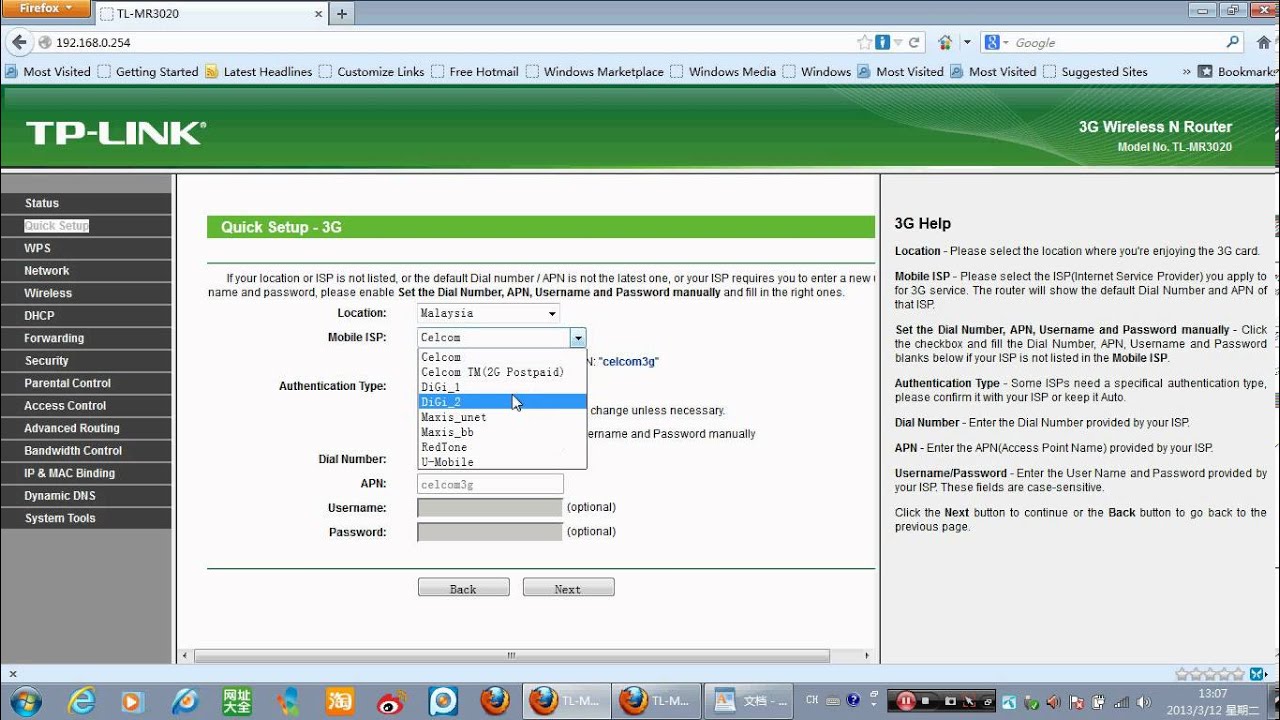Choose Celcom TM(2G Postpaid) from list
This screenshot has width=1280, height=720.
click(501, 372)
